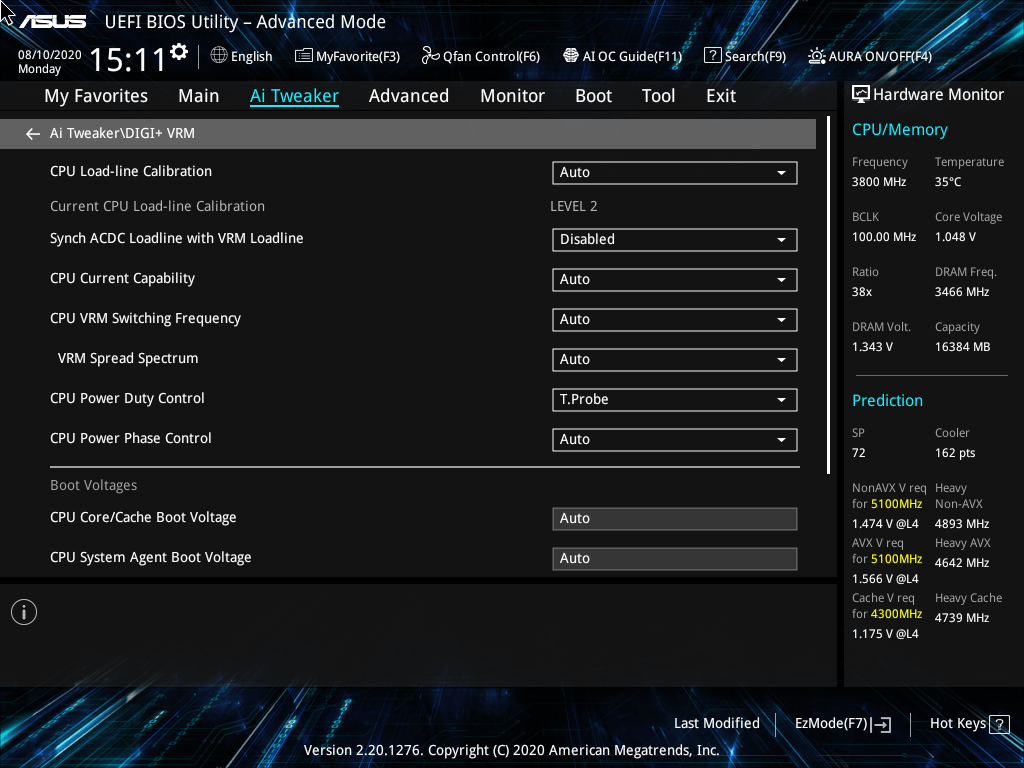
Task: Launch the AI OC Guide
Action: tap(622, 56)
